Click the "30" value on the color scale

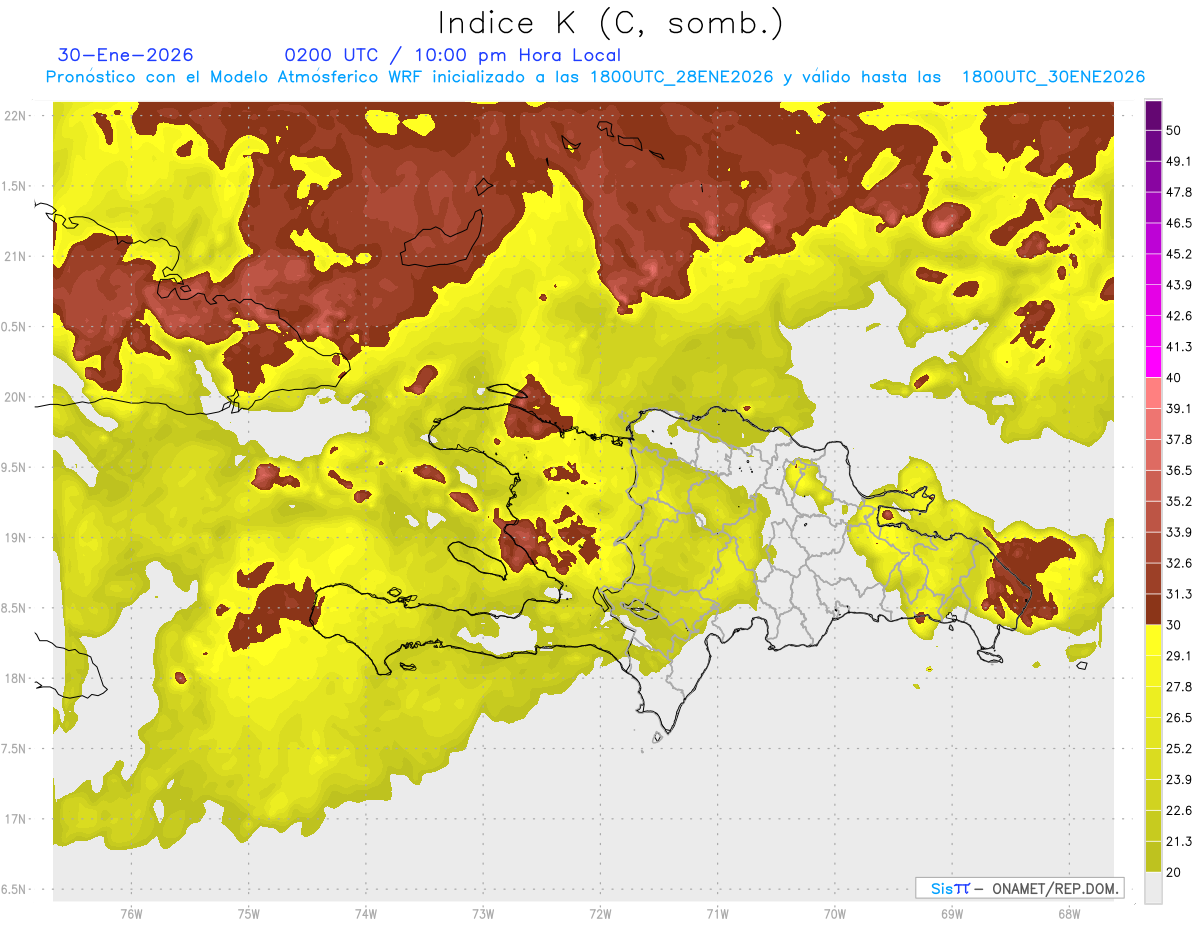tap(1174, 625)
